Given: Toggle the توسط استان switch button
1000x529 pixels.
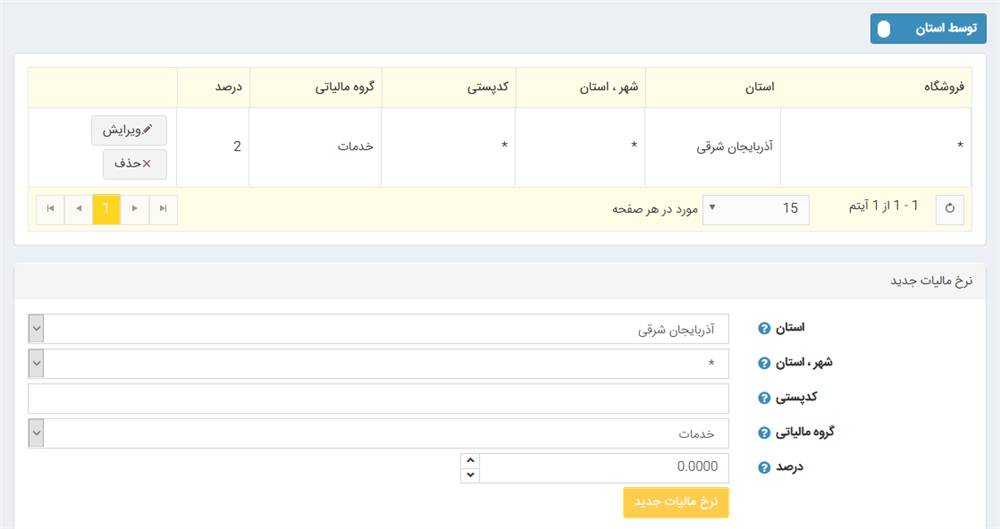Looking at the screenshot, I should 928,29.
